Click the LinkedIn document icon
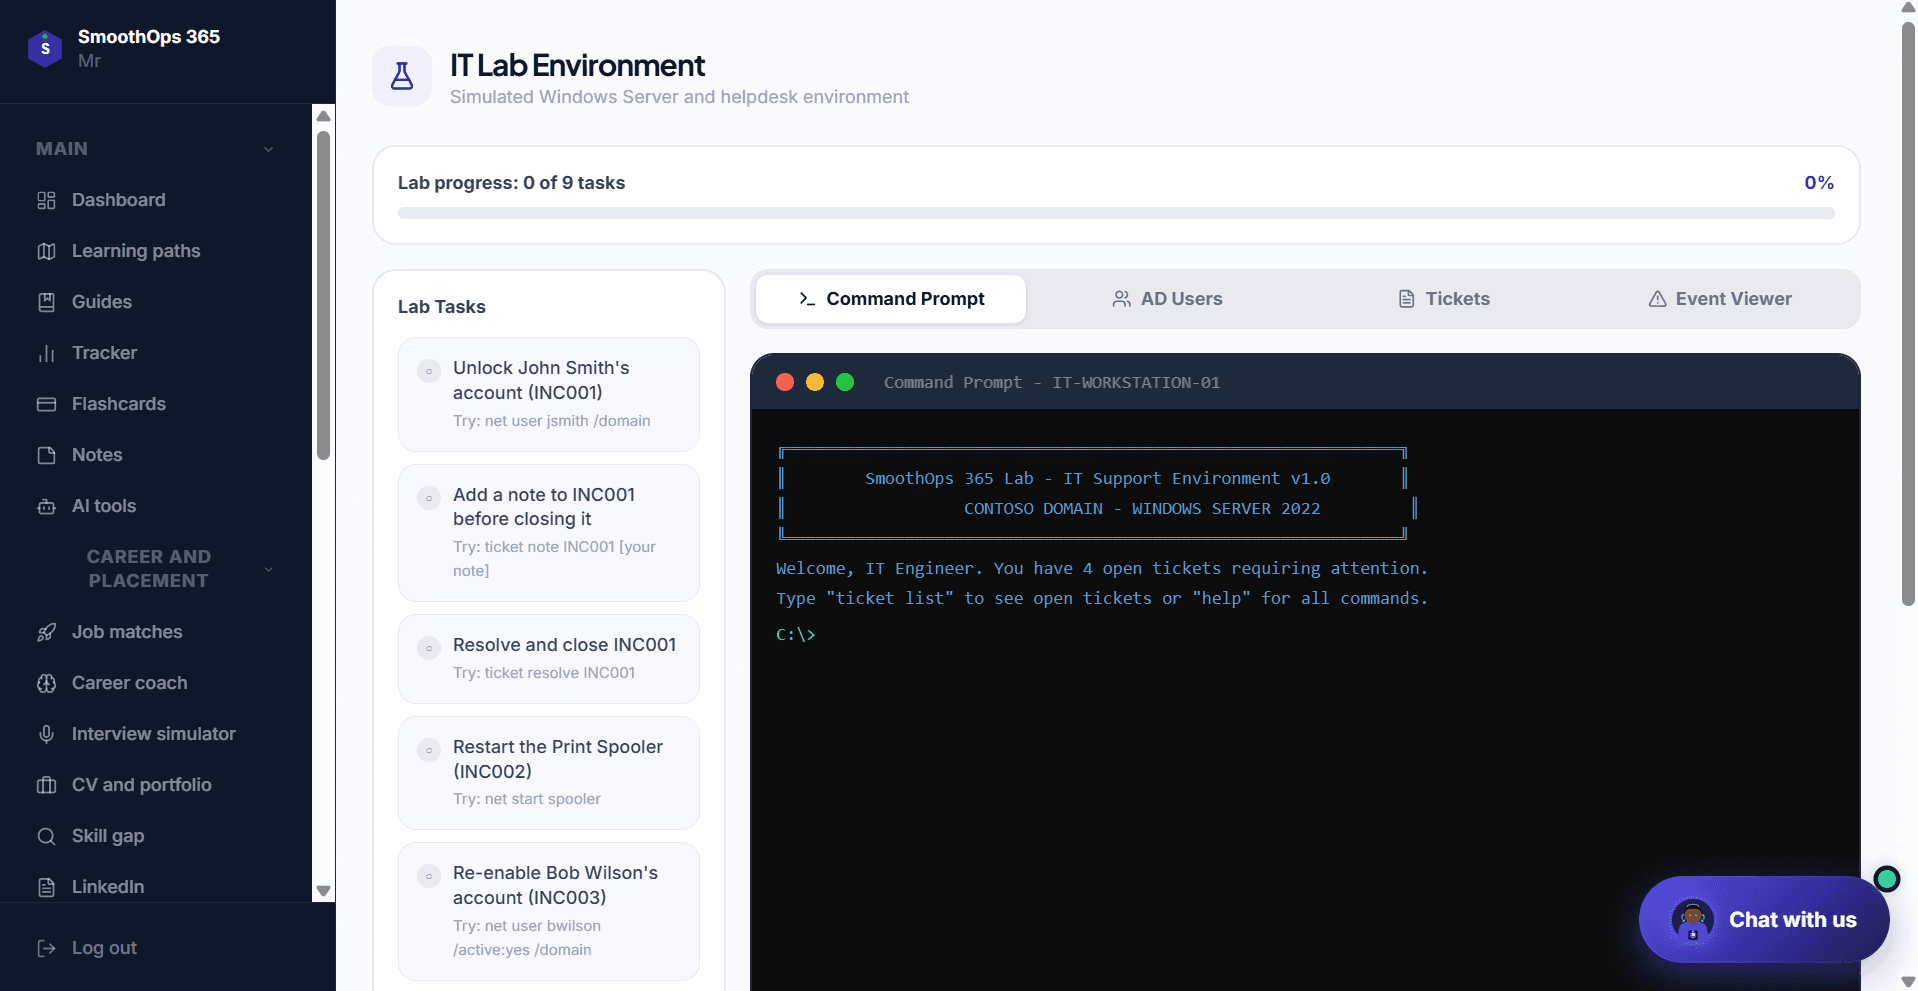The height and width of the screenshot is (991, 1918). (46, 887)
